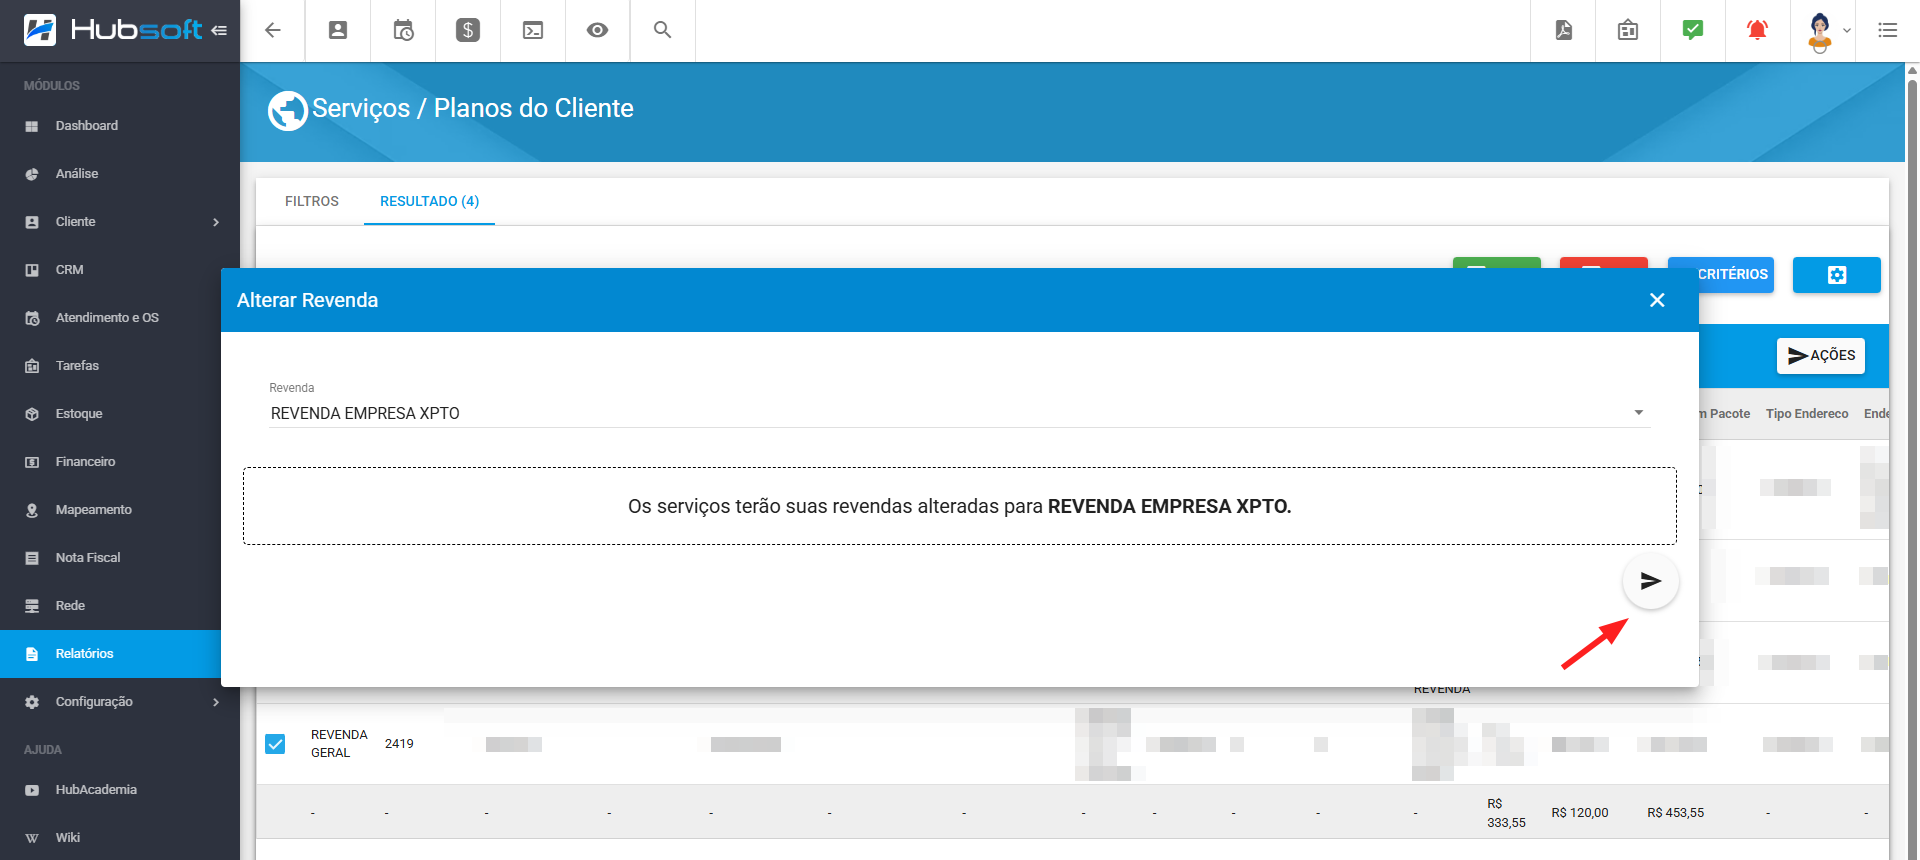This screenshot has width=1920, height=860.
Task: Open the PDF document icon
Action: [1564, 30]
